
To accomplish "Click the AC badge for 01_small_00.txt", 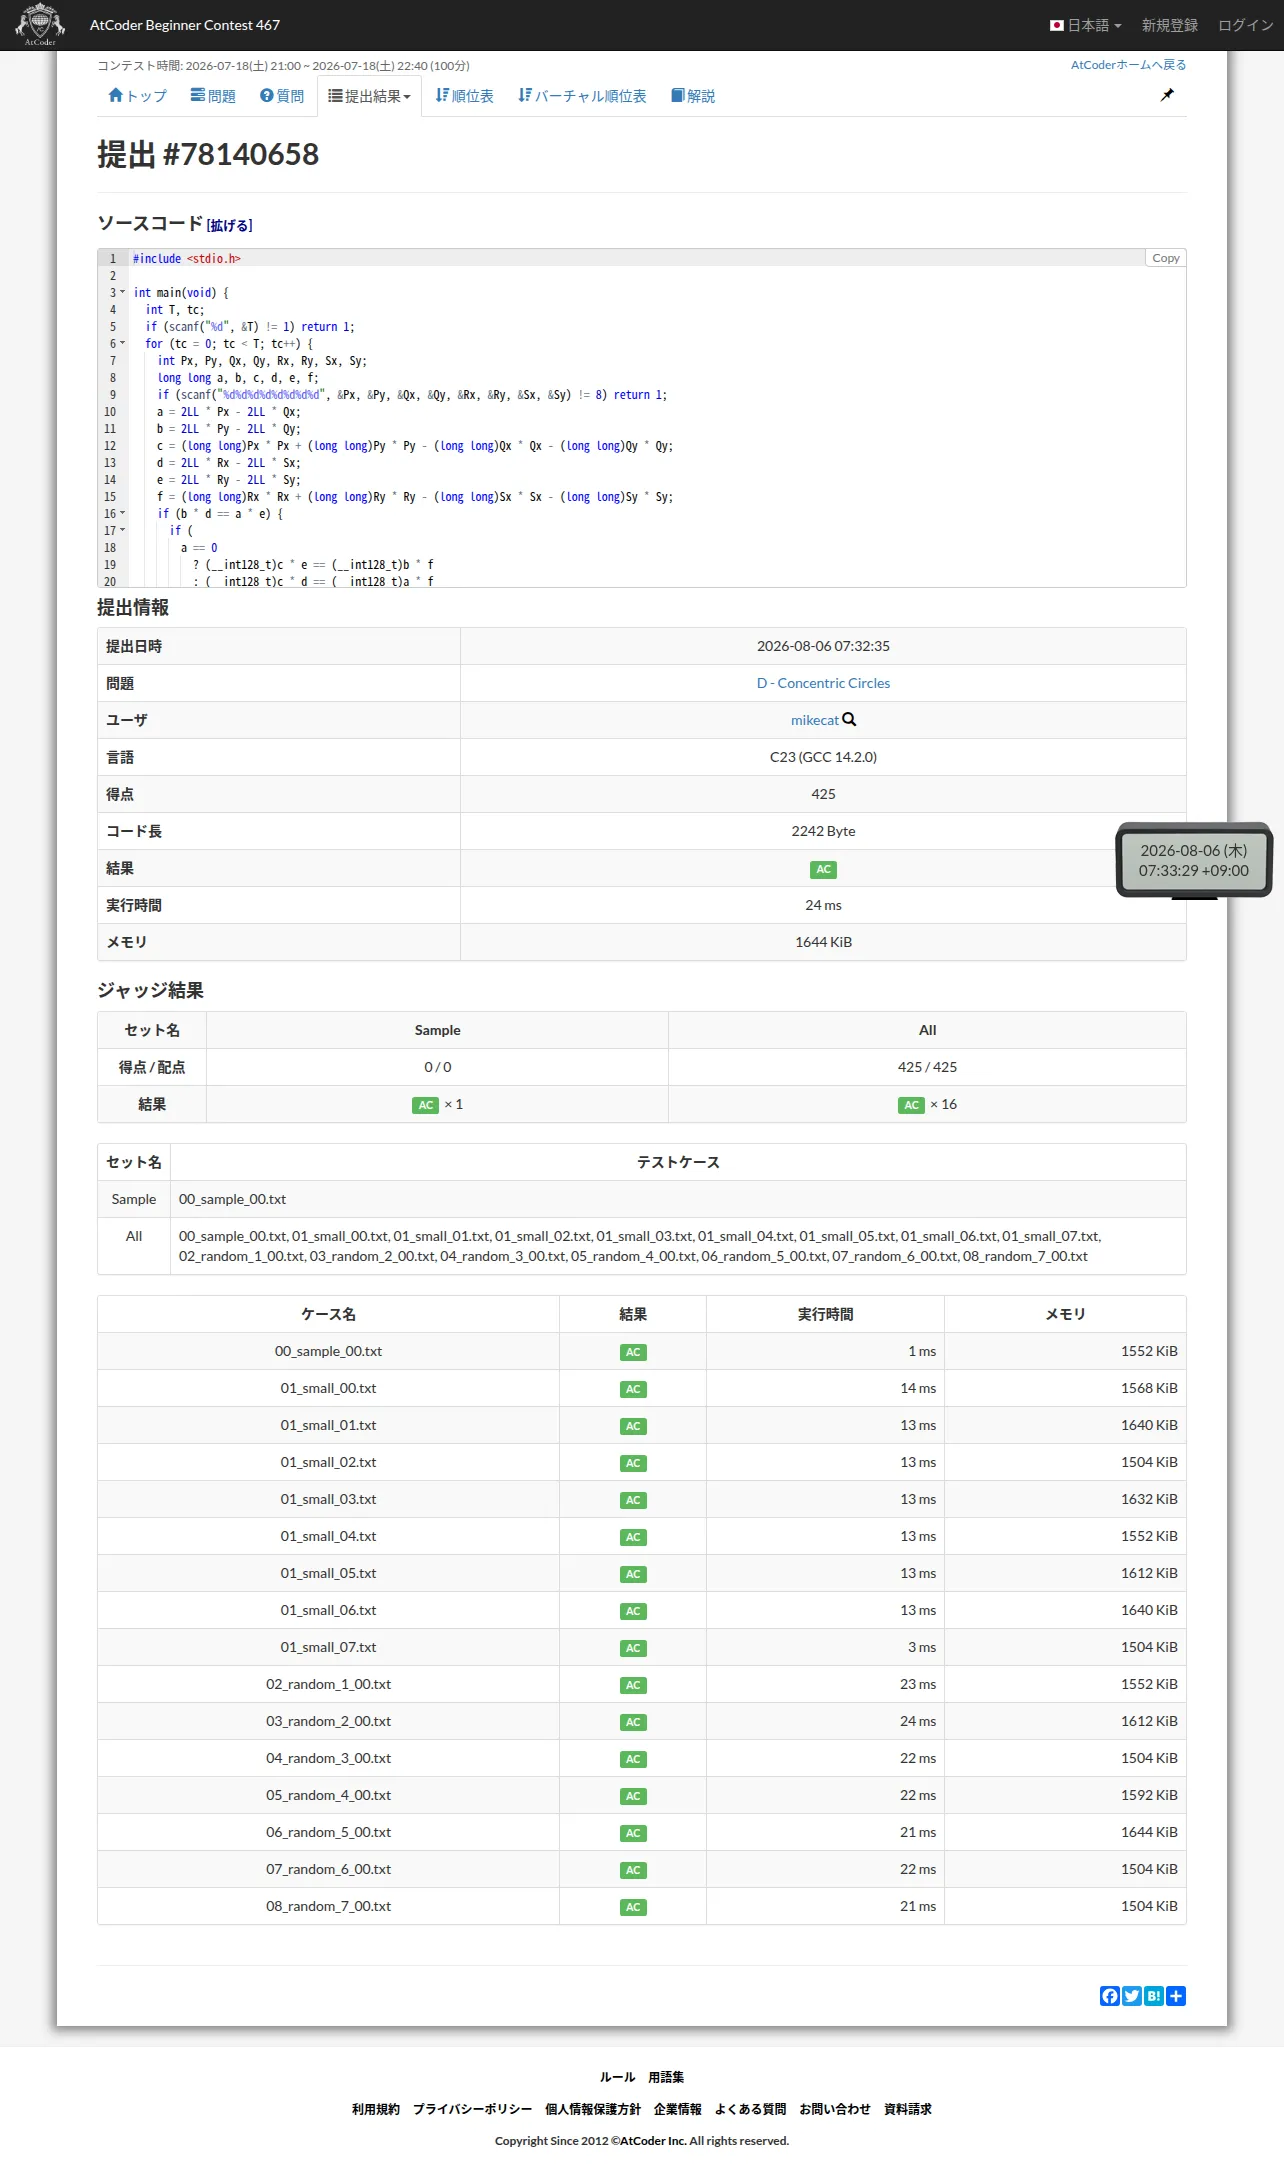I will point(633,1389).
